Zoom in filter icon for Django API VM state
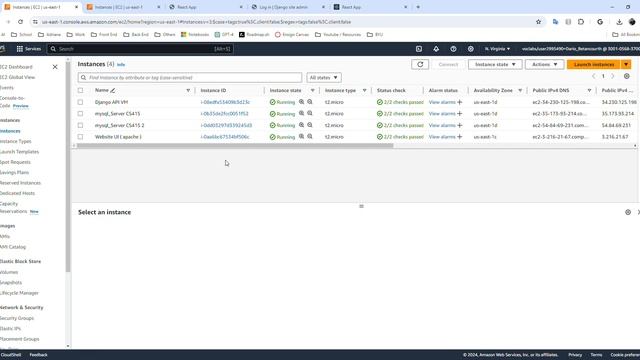This screenshot has height=360, width=640. click(x=301, y=102)
